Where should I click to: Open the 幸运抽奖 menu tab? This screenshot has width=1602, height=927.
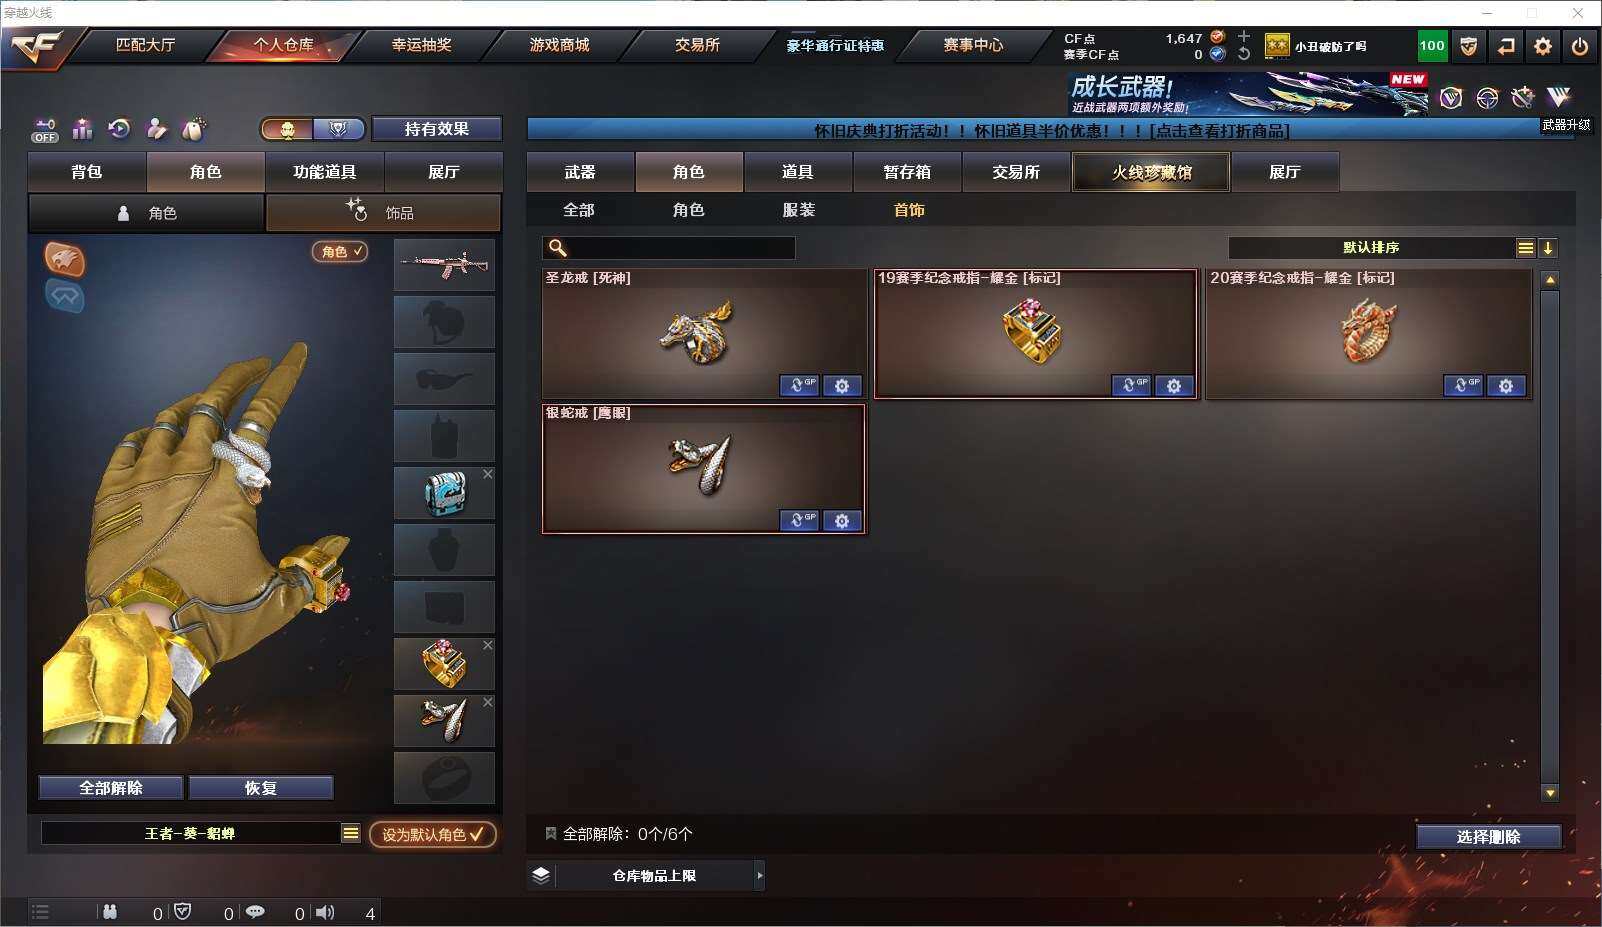pos(421,45)
